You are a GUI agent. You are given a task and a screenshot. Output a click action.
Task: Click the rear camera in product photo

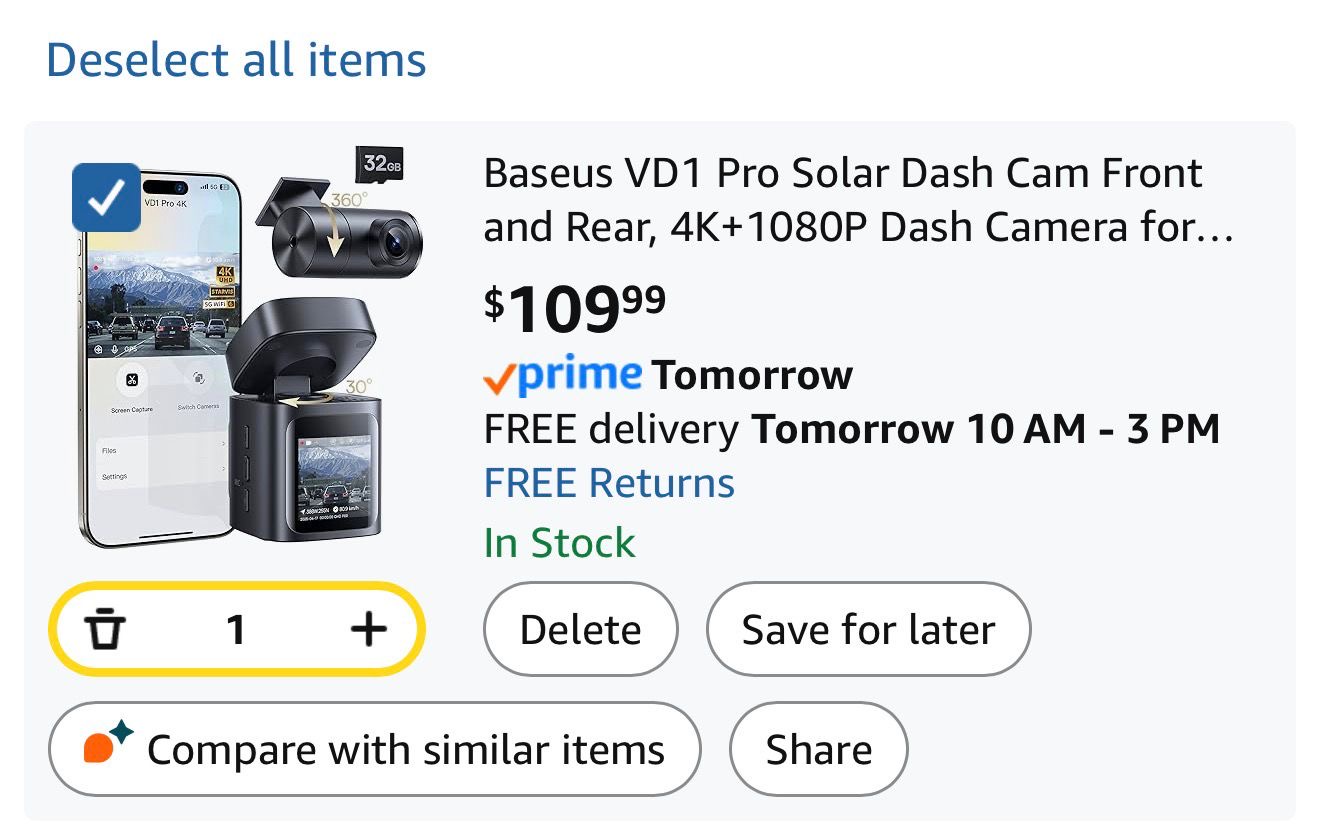(x=345, y=233)
